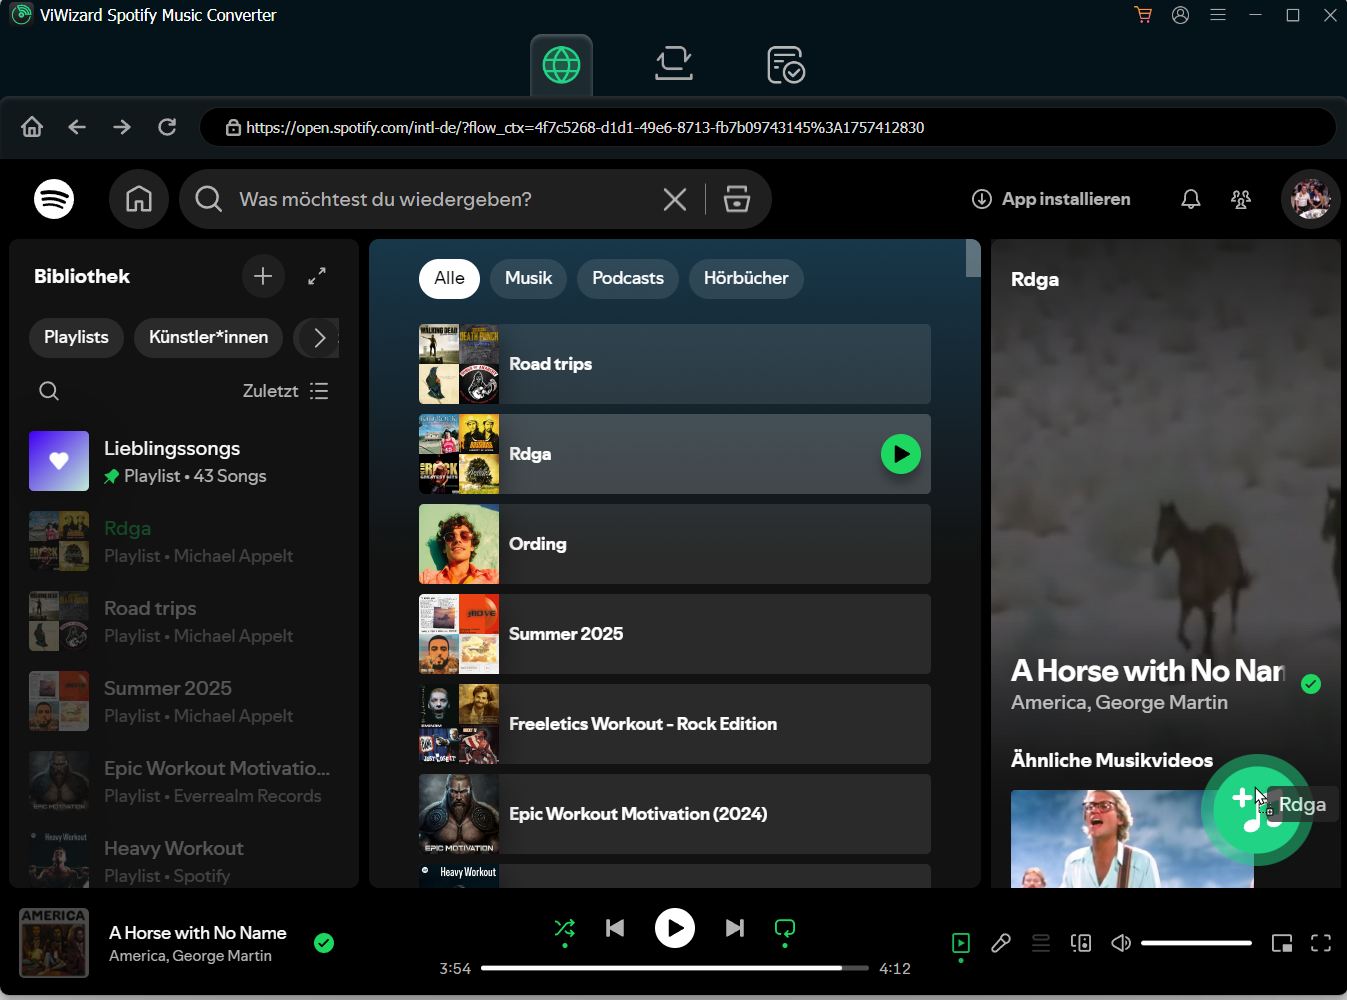Clear the search field with the X

pyautogui.click(x=675, y=199)
